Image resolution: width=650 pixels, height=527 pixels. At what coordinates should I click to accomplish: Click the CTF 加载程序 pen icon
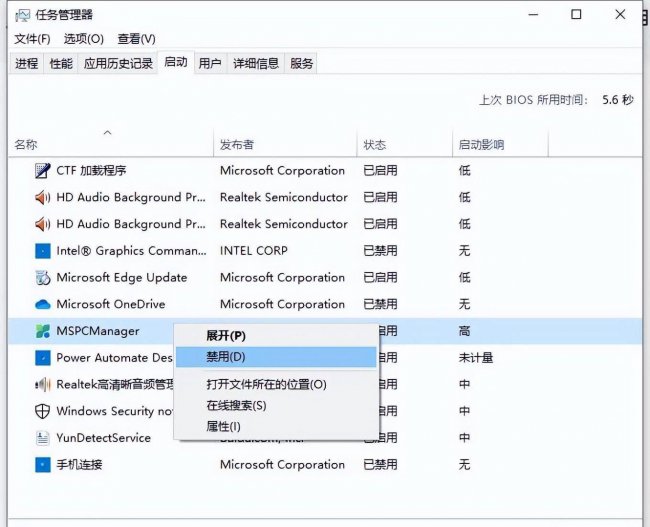point(43,170)
